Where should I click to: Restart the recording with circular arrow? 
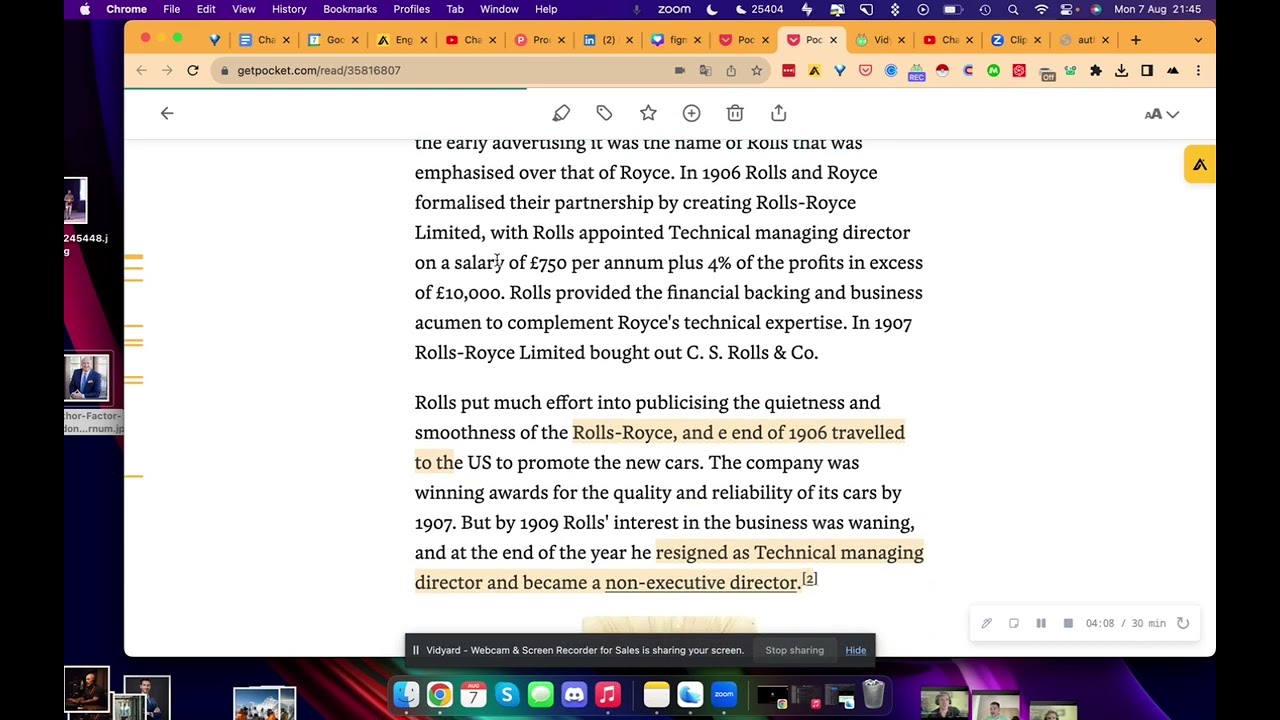pyautogui.click(x=1183, y=623)
